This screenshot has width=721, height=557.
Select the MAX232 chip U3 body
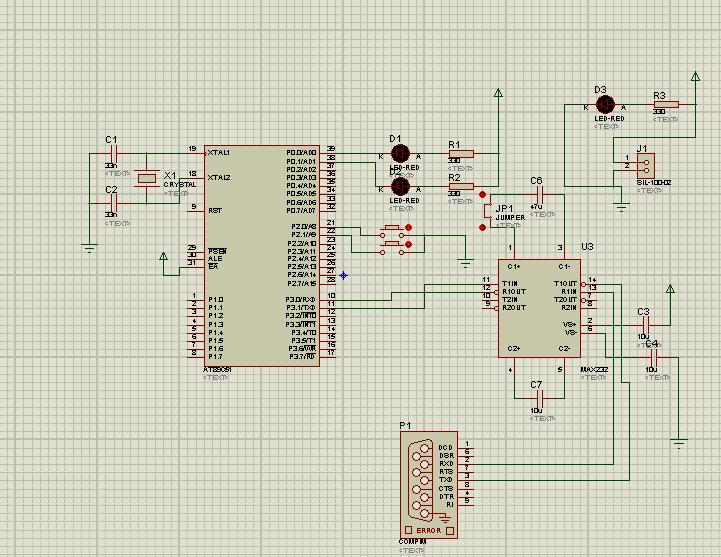(539, 308)
